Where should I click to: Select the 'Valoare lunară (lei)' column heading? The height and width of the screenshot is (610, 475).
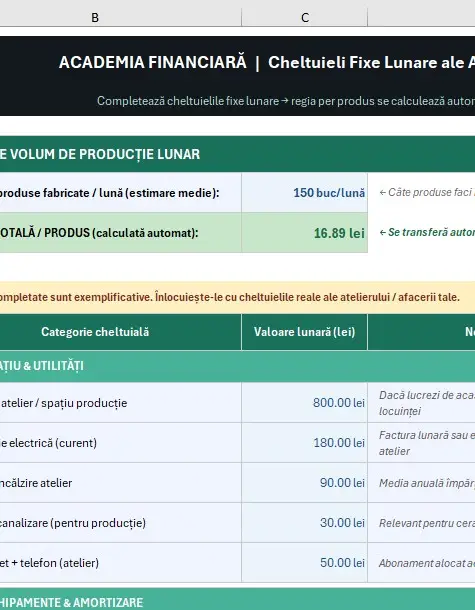[305, 332]
